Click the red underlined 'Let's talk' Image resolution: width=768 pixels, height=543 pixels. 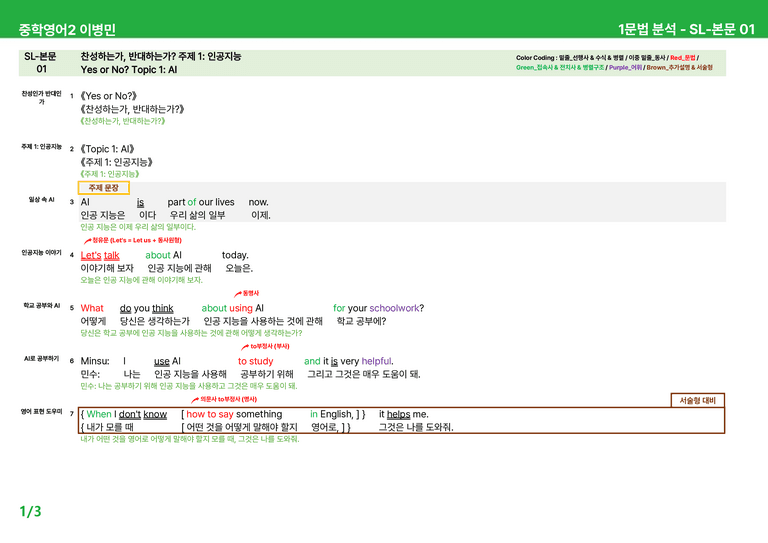click(100, 255)
